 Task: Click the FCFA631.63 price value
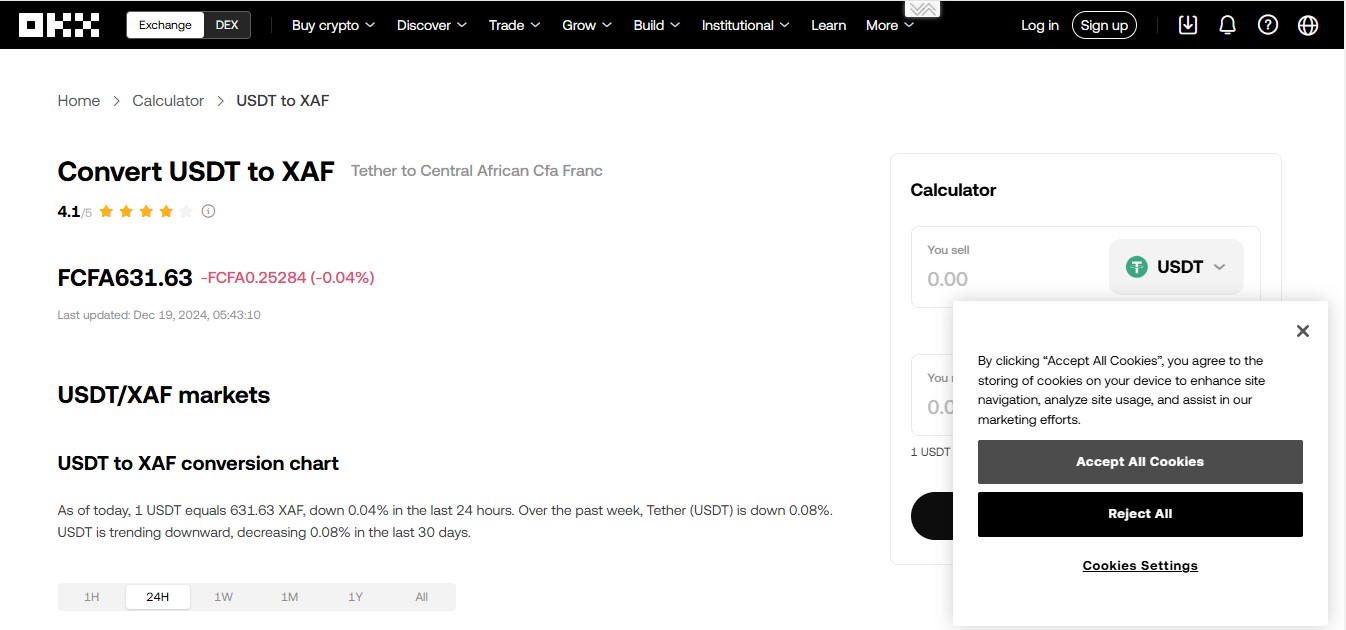coord(125,278)
